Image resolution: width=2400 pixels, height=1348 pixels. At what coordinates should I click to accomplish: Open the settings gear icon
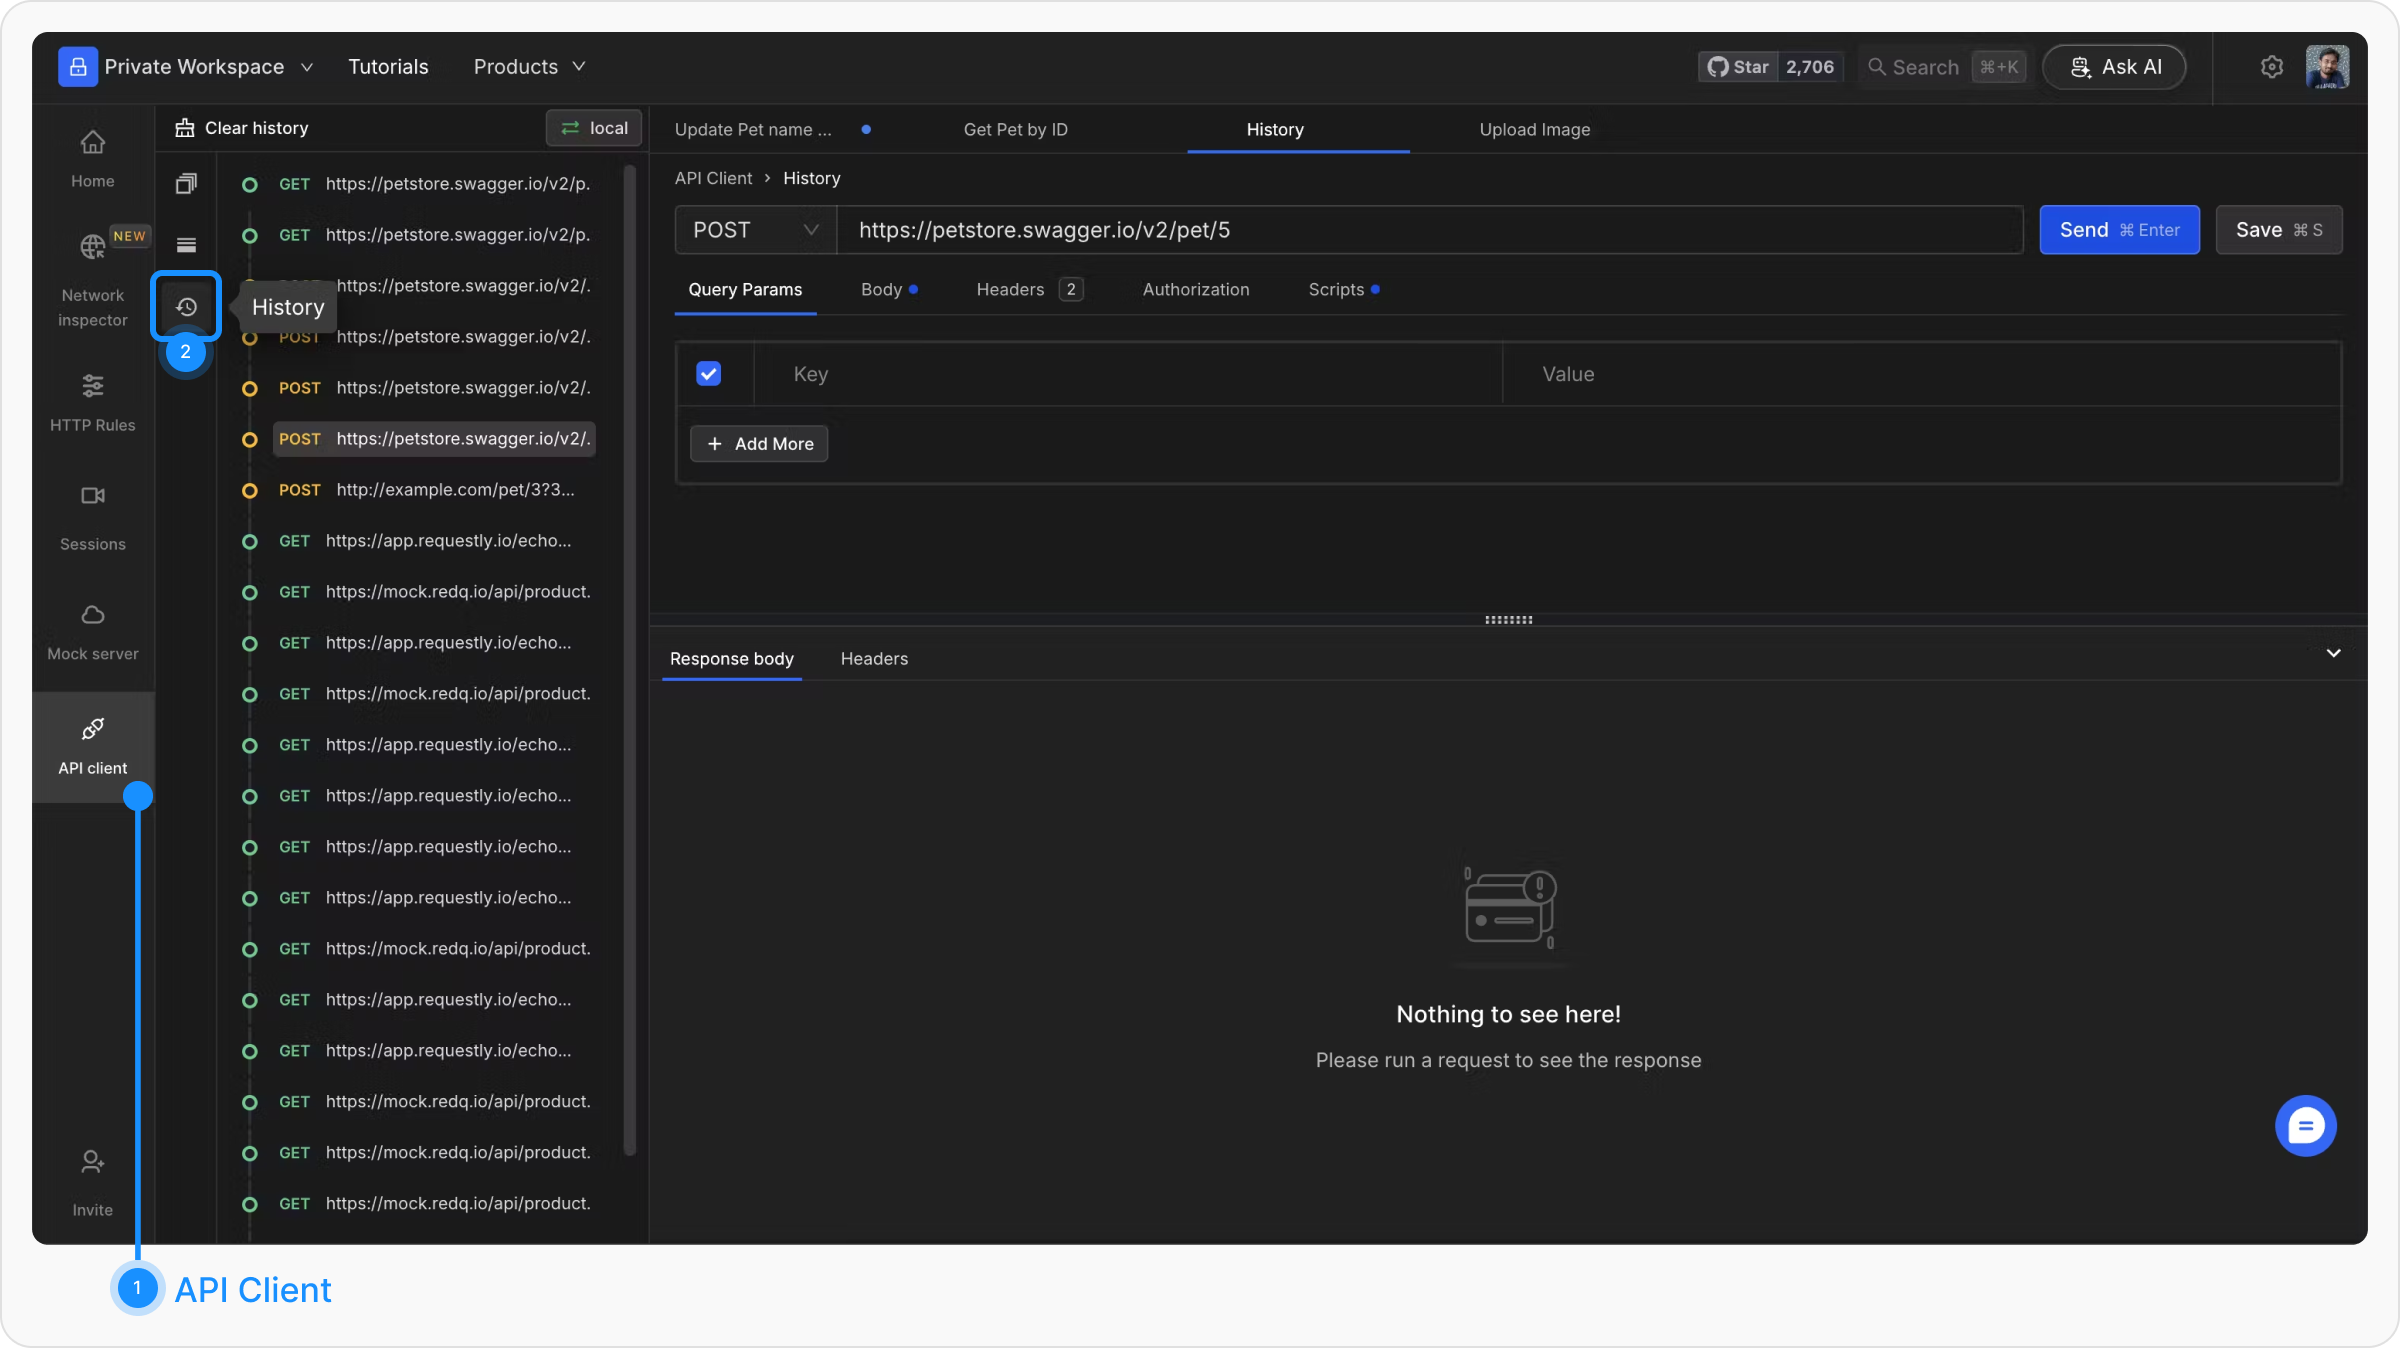(x=2271, y=67)
